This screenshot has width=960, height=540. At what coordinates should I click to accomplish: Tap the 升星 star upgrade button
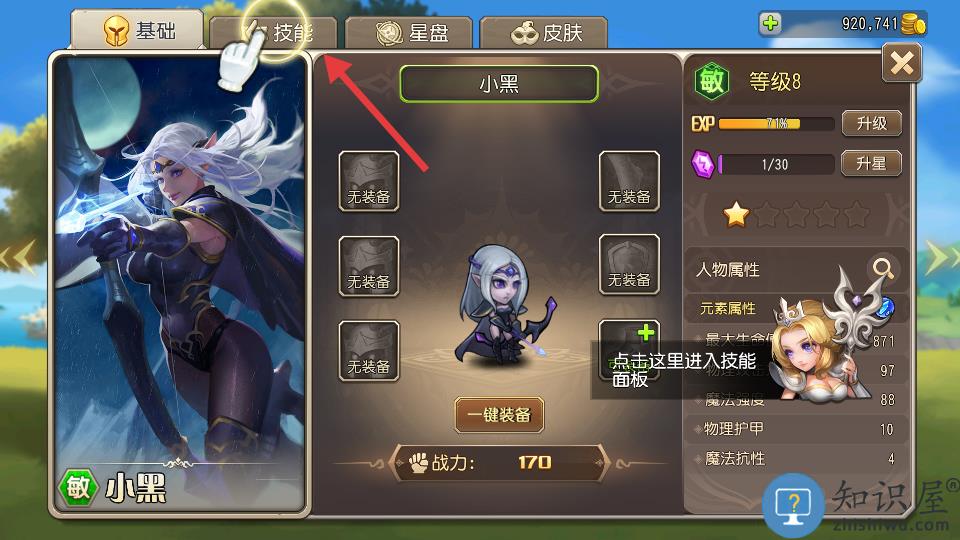tap(871, 163)
